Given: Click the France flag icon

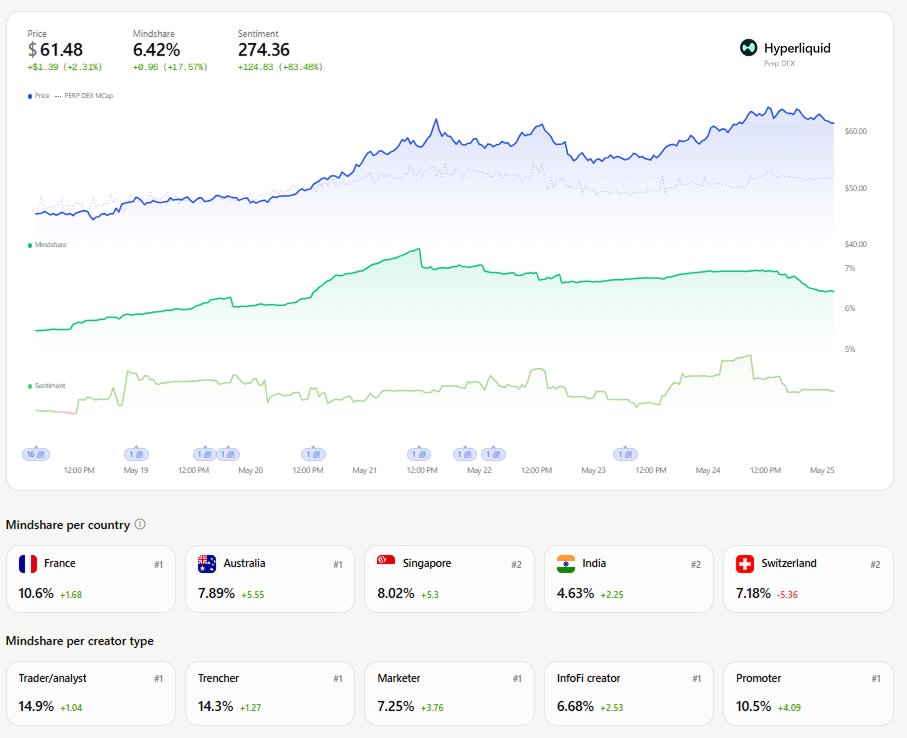Looking at the screenshot, I should 28,564.
